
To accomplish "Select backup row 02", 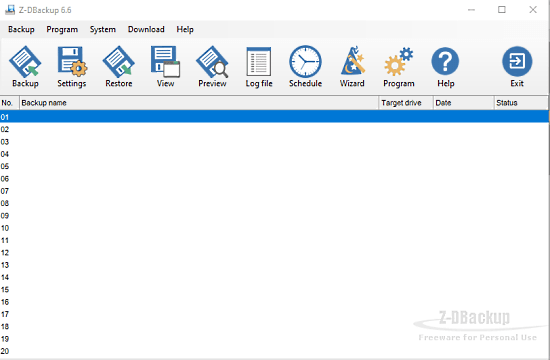I will (x=274, y=129).
